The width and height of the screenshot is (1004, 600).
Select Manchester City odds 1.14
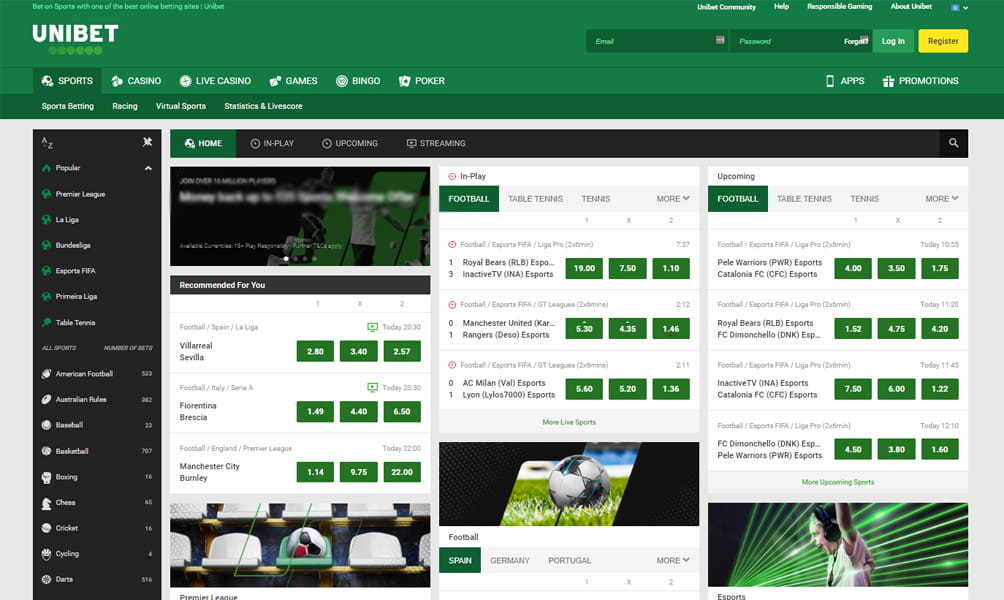315,472
